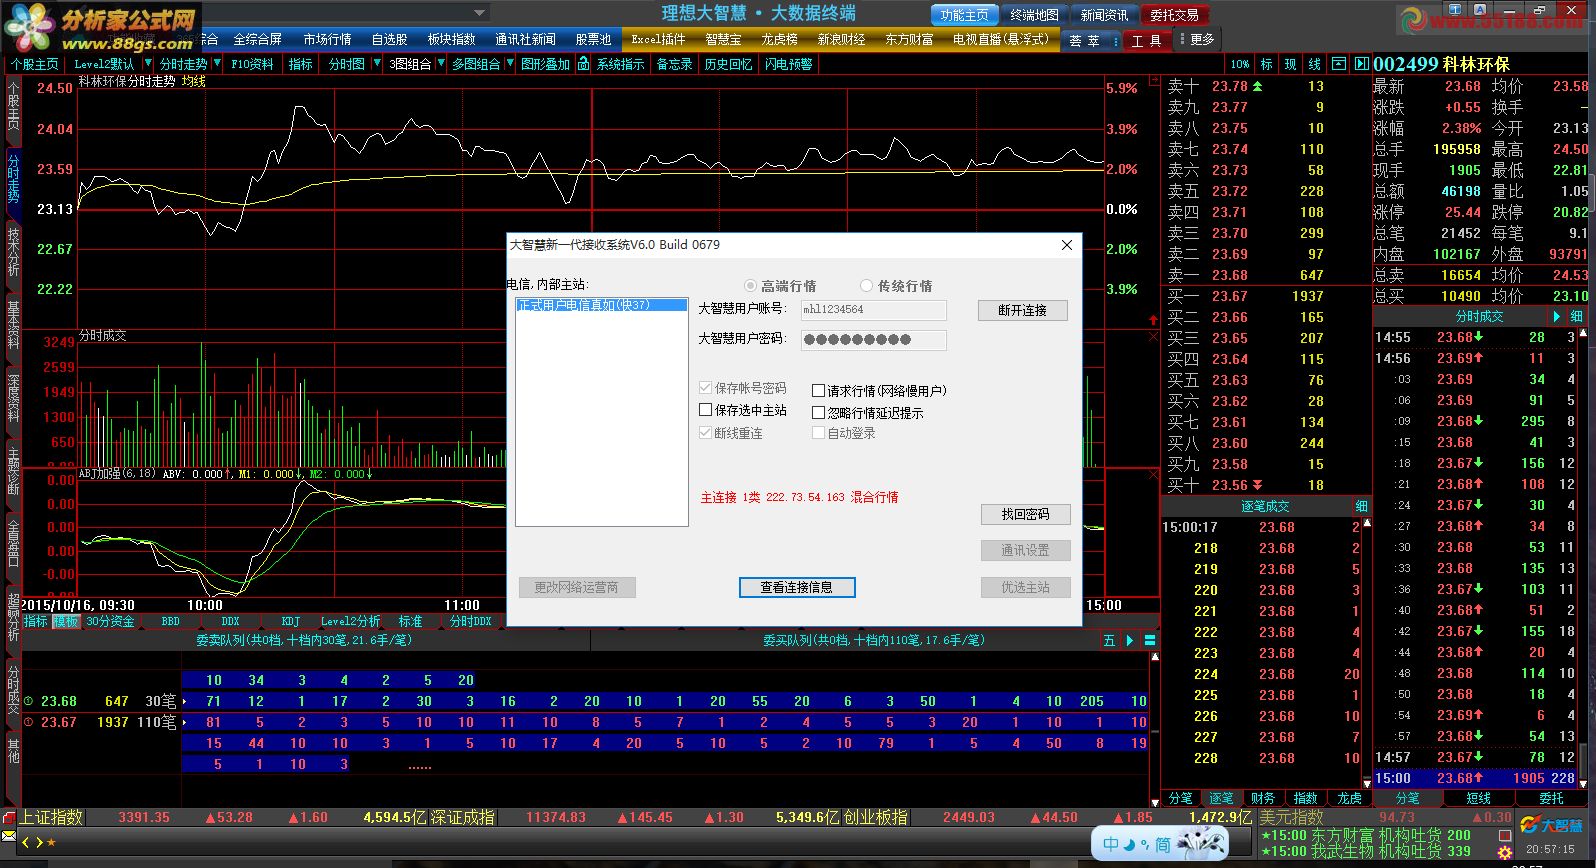Click the 找回密码 button

[x=1025, y=514]
